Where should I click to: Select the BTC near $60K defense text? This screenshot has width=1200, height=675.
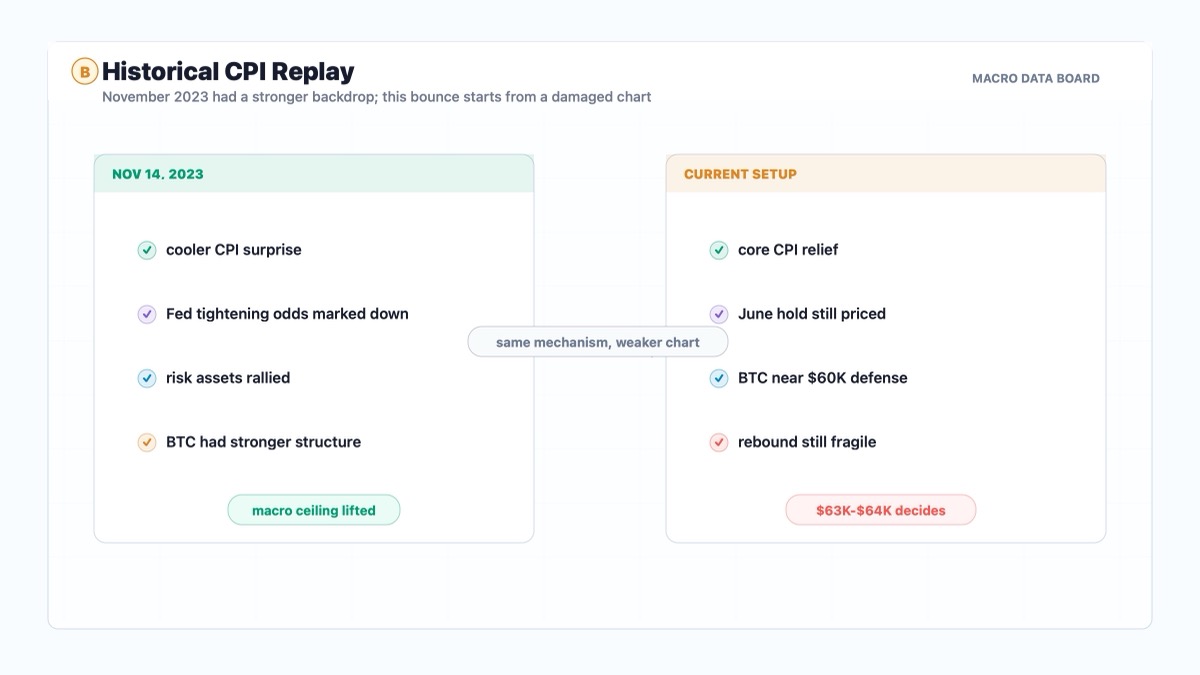click(823, 378)
